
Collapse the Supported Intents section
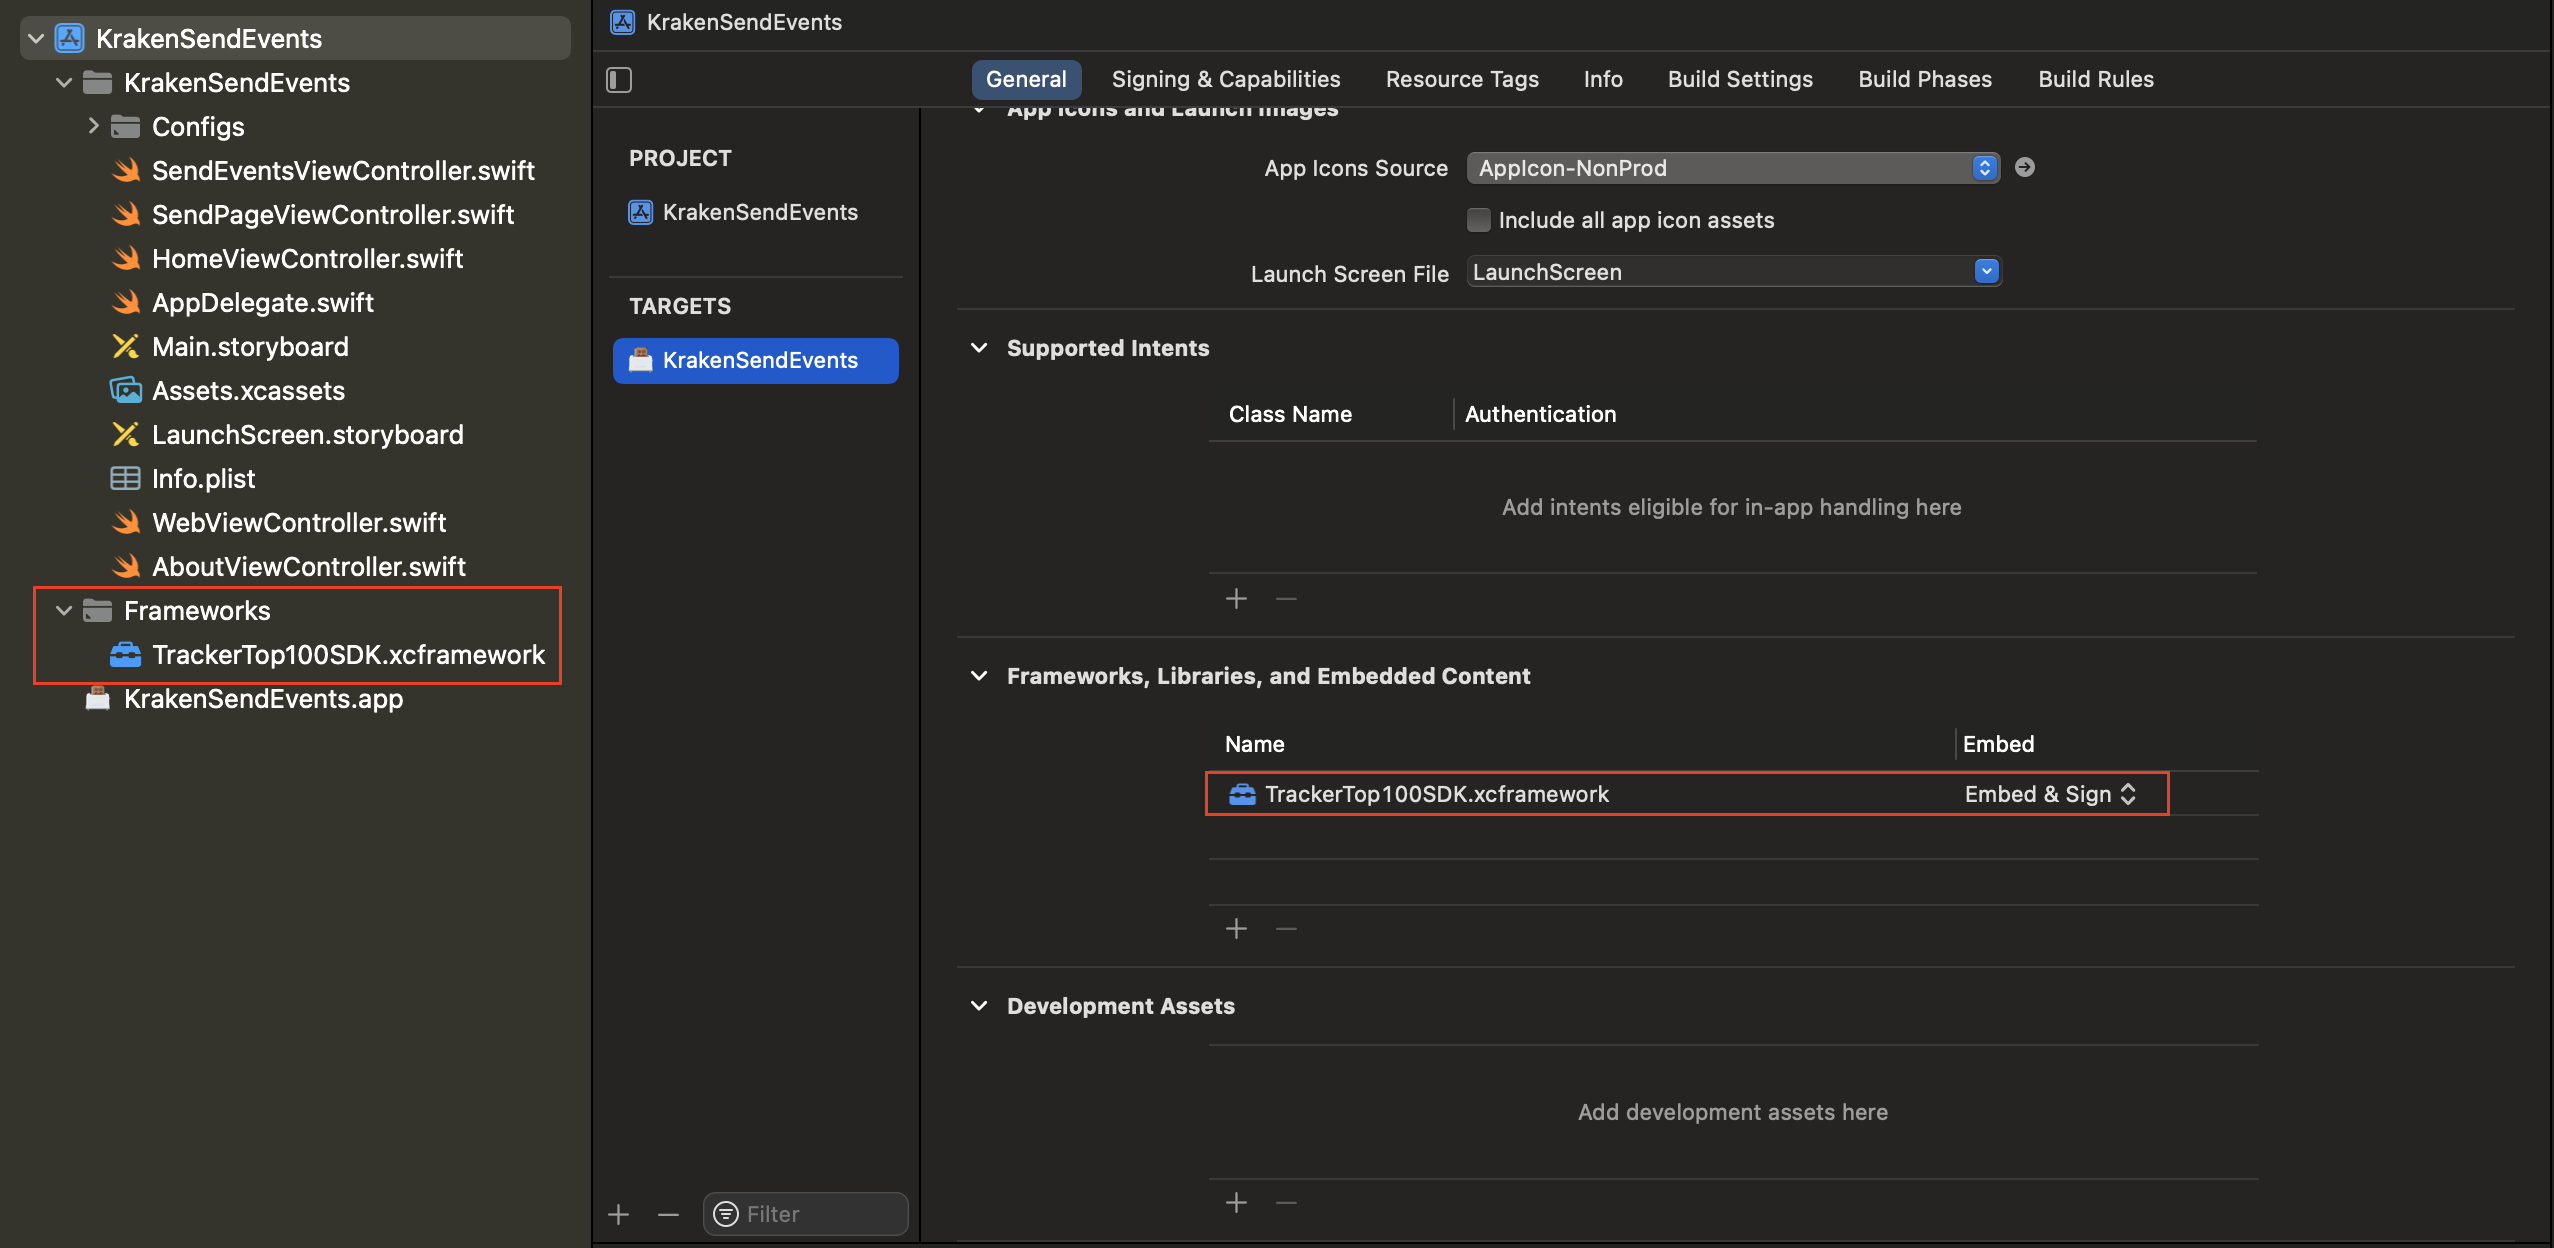[979, 348]
